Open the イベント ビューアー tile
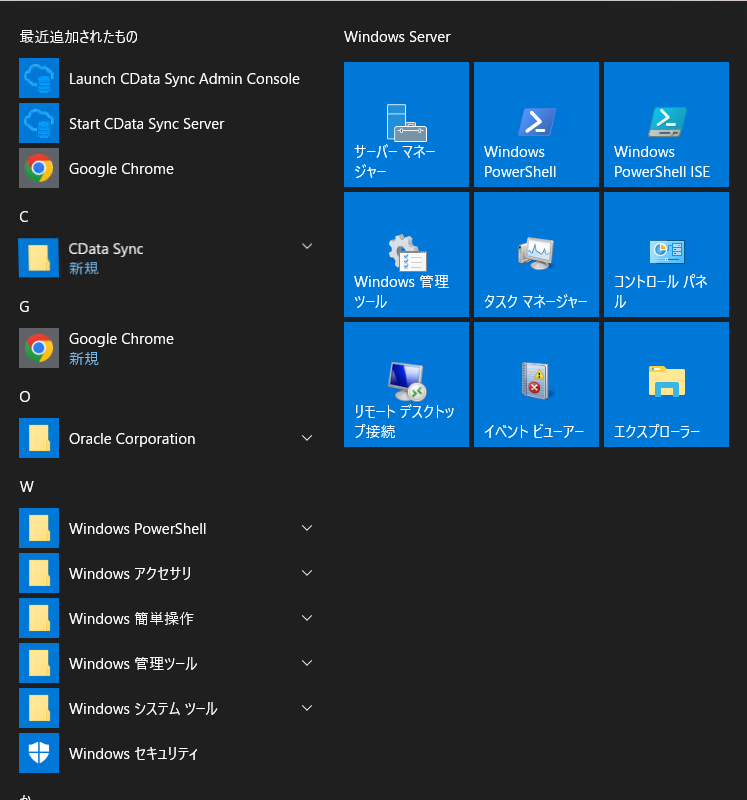Image resolution: width=747 pixels, height=800 pixels. point(536,385)
